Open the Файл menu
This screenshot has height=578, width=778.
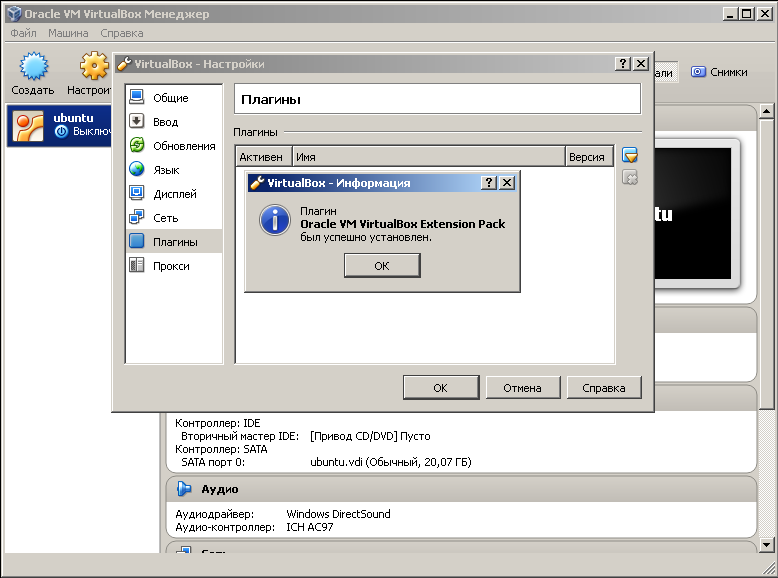coord(23,33)
